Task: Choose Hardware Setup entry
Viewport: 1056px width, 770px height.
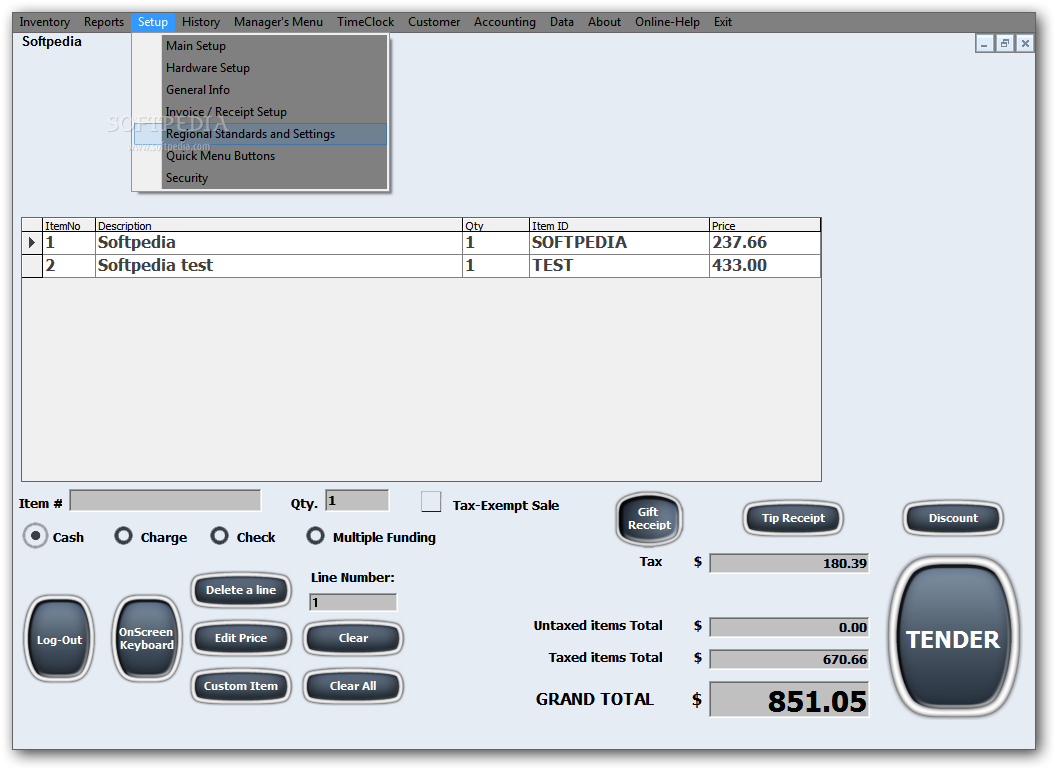Action: (260, 68)
